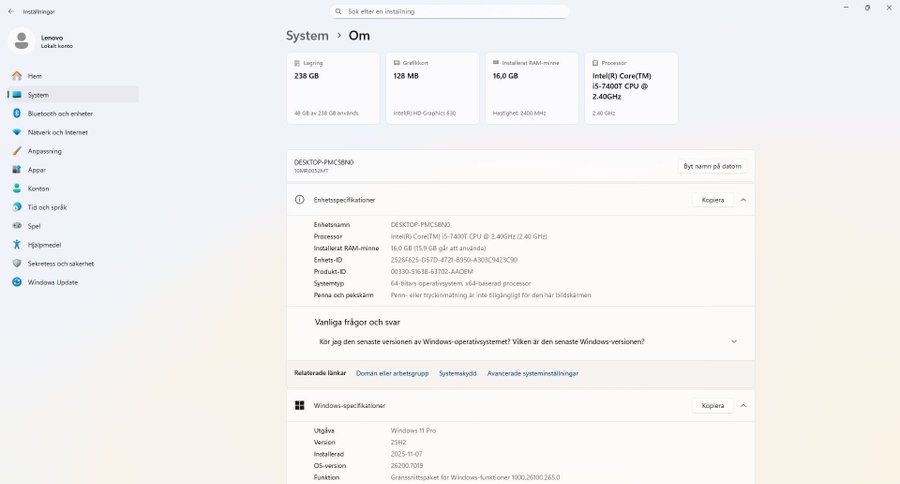This screenshot has width=900, height=484.
Task: Open the Hem home icon
Action: (x=17, y=76)
